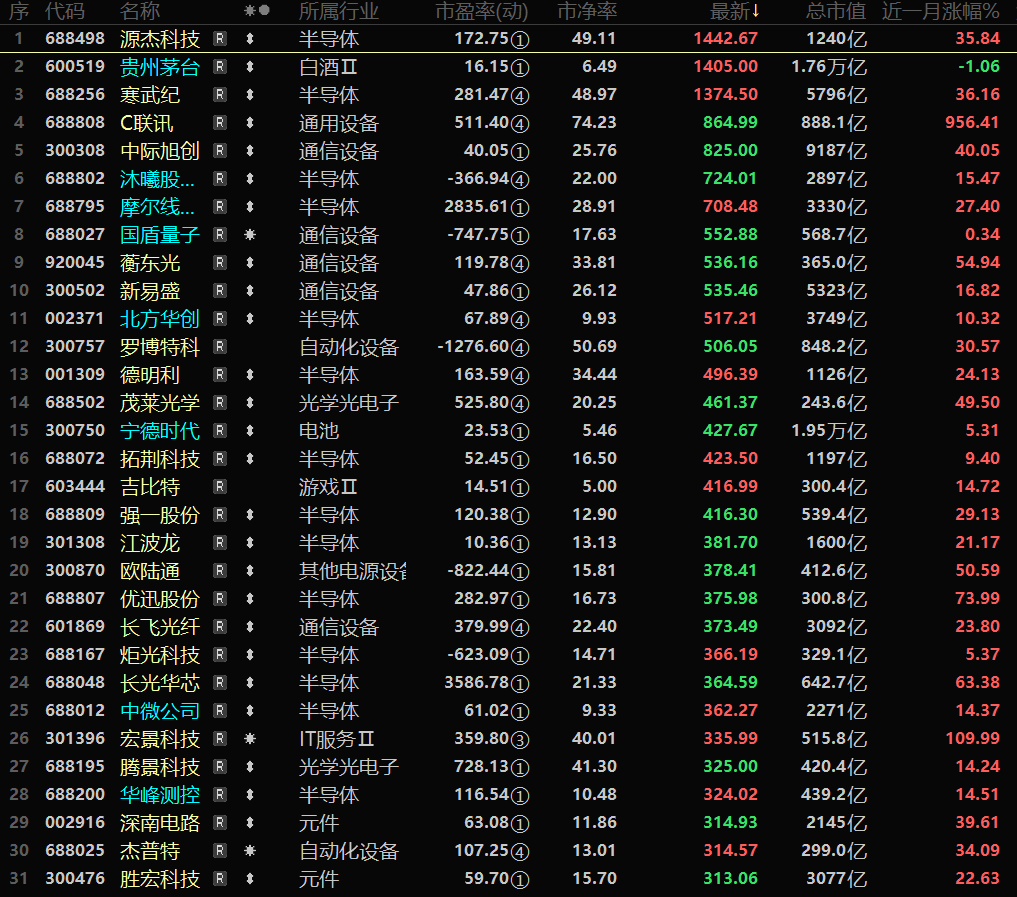This screenshot has width=1017, height=897.
Task: Click the 所属行业 column header
Action: [x=339, y=11]
